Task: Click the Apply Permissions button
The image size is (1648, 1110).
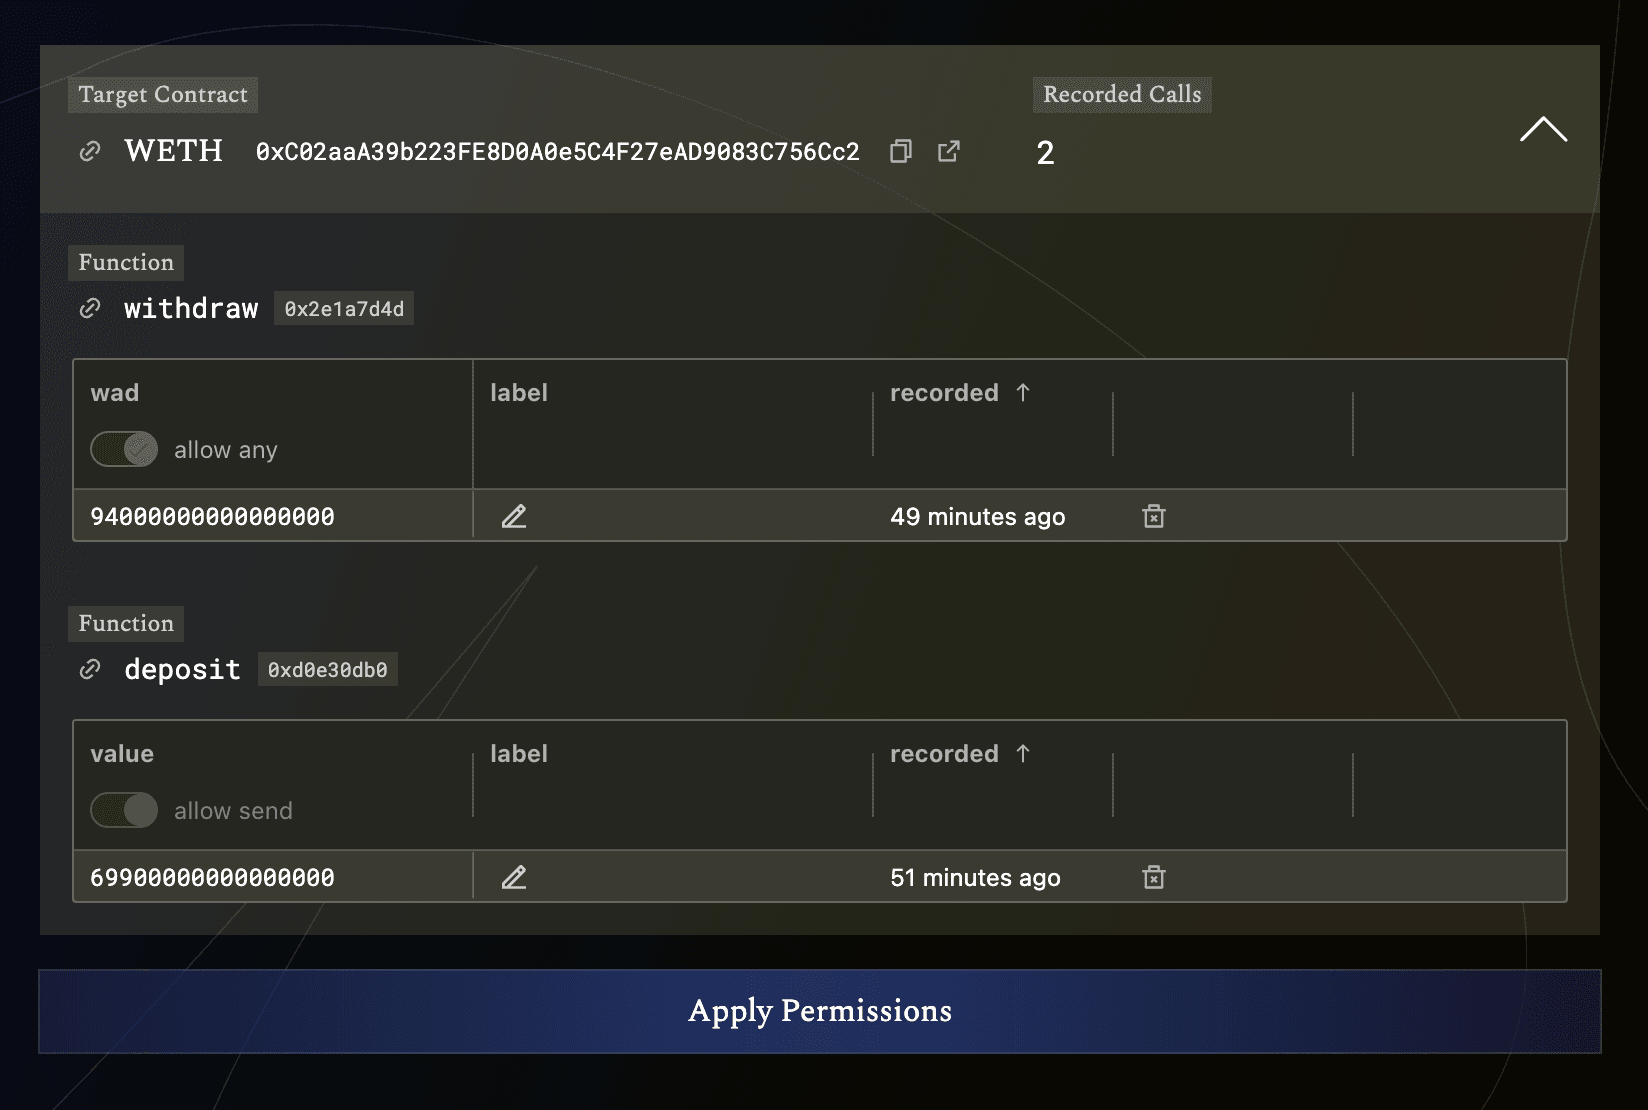Action: click(820, 1011)
